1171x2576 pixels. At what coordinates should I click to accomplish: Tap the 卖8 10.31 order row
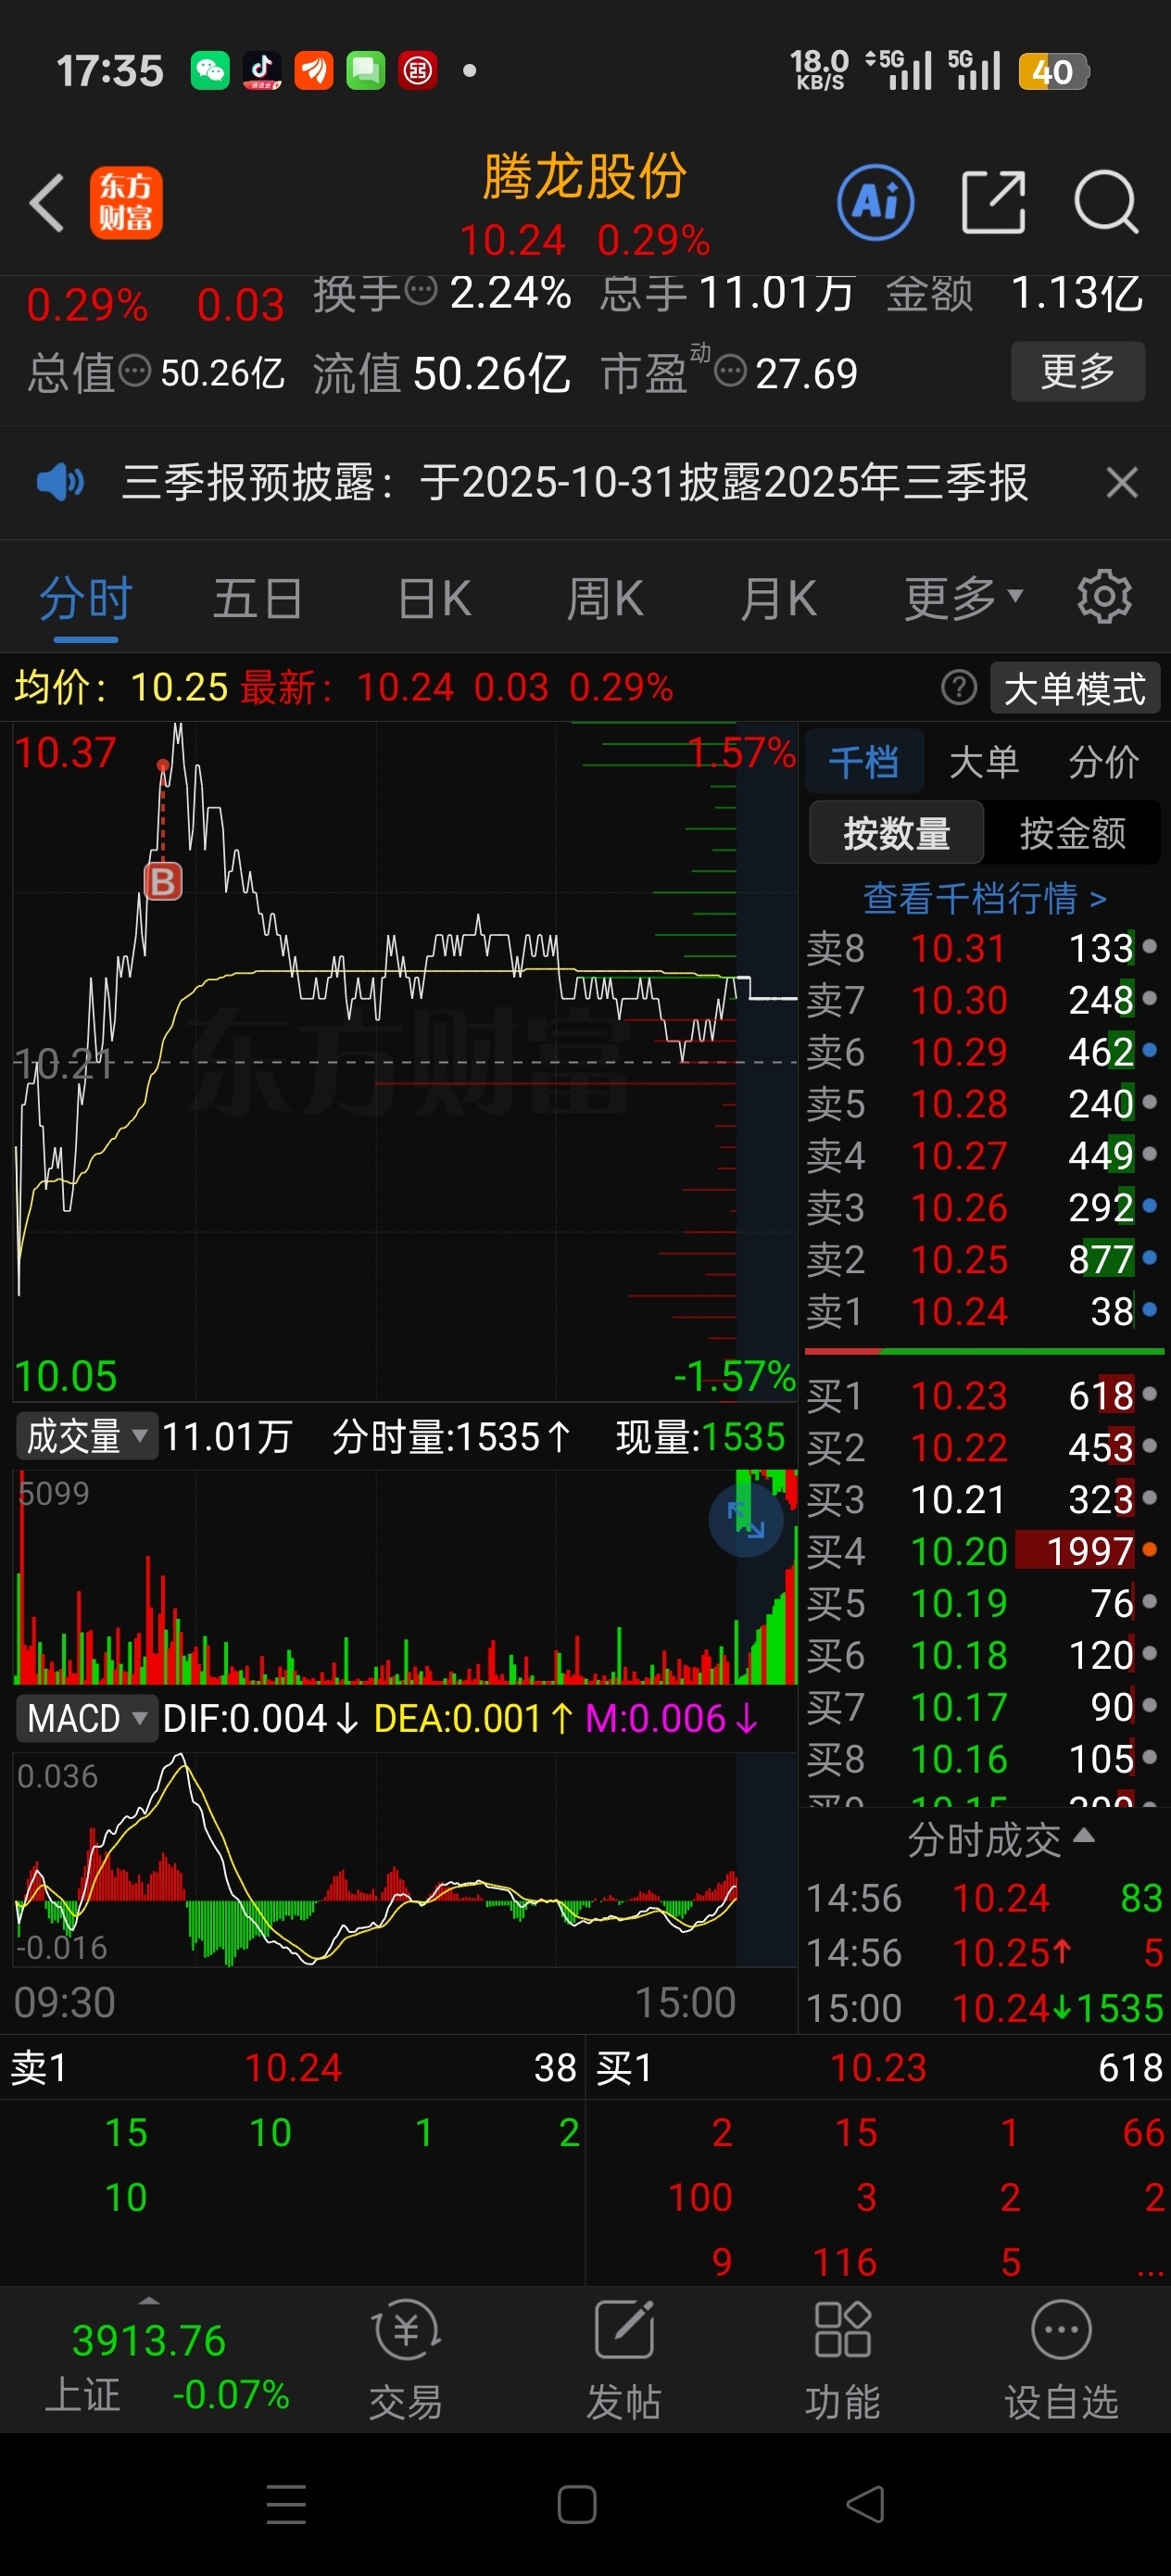[982, 947]
